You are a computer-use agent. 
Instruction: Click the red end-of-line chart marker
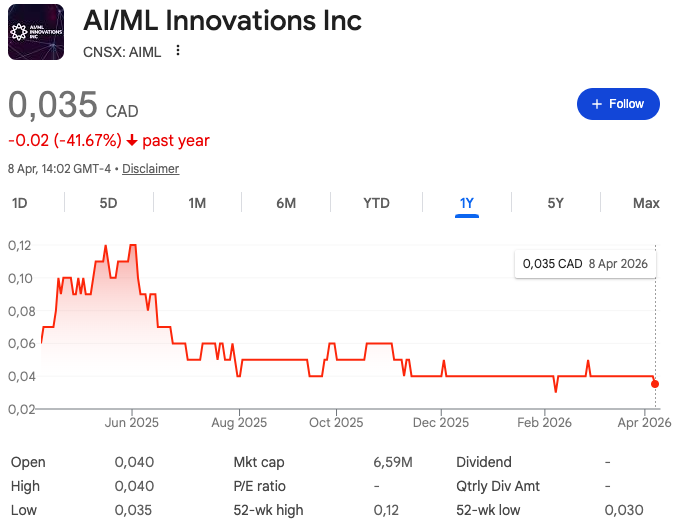[x=655, y=384]
